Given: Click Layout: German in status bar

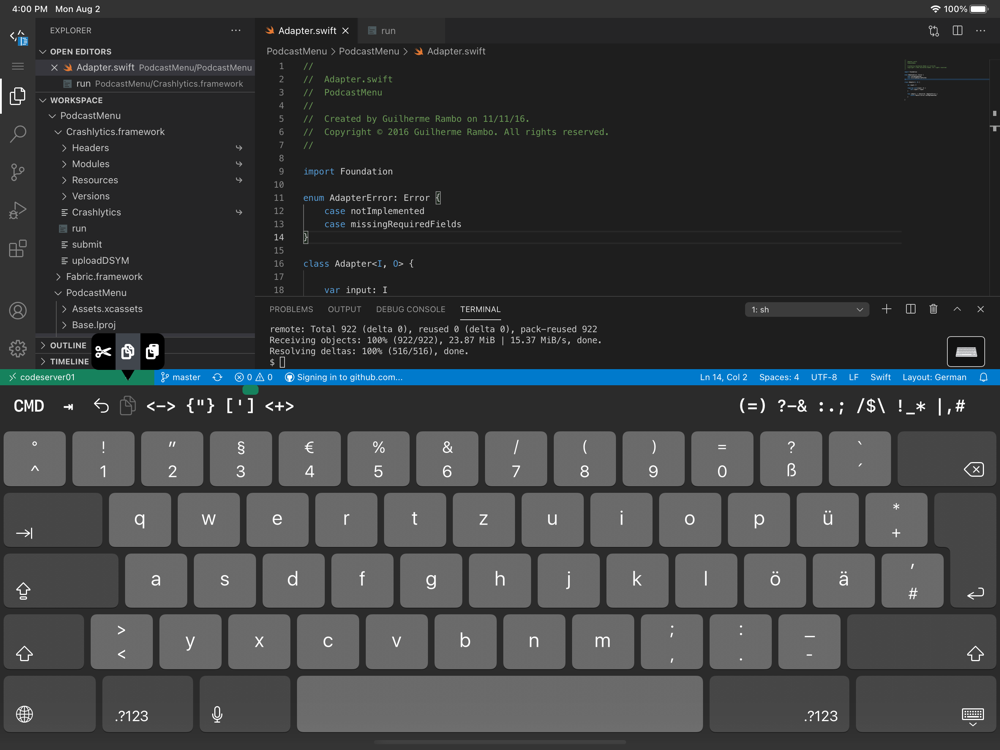Looking at the screenshot, I should click(934, 378).
